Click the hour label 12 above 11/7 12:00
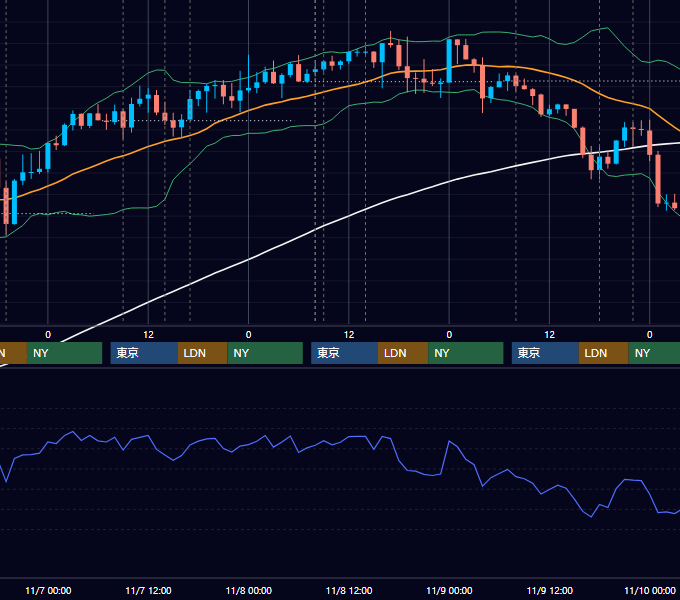 pos(148,335)
